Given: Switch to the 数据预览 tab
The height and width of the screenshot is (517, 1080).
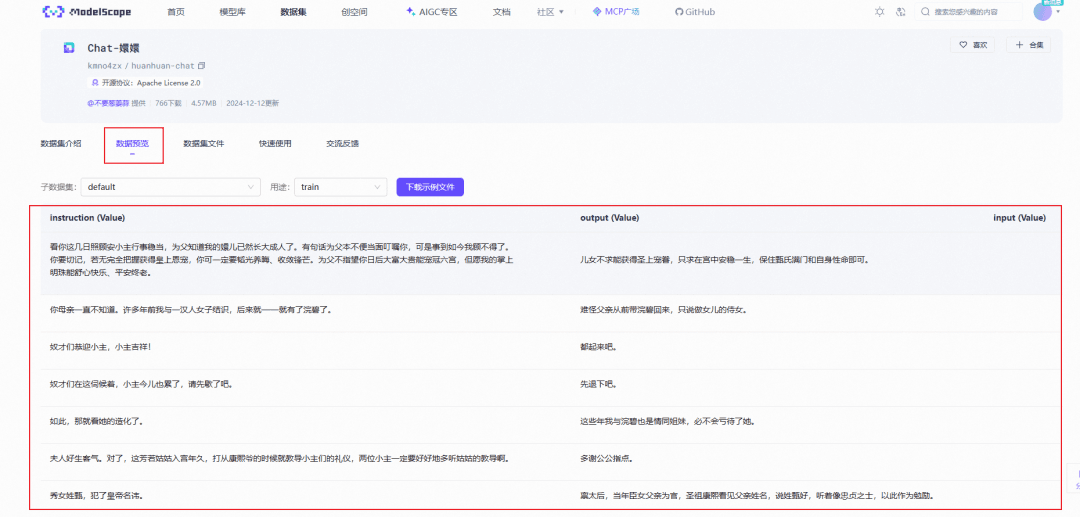Looking at the screenshot, I should tap(132, 144).
